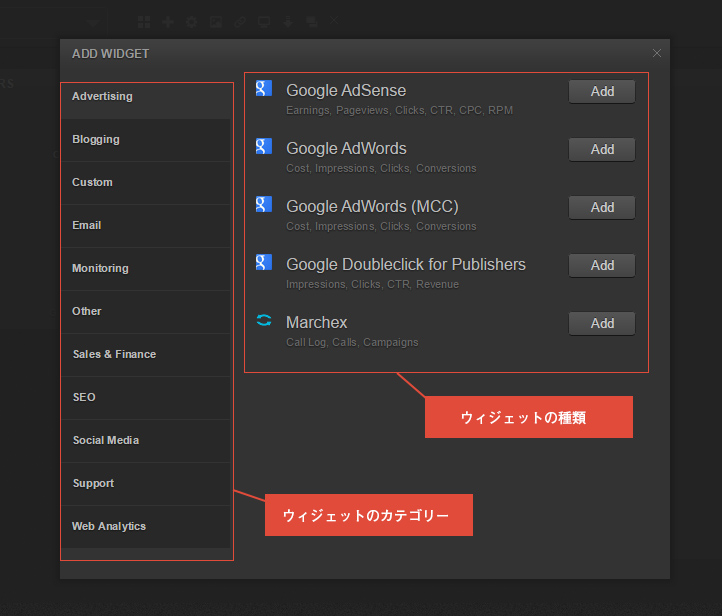Image resolution: width=722 pixels, height=616 pixels.
Task: Click the dimmed monitor display toolbar icon
Action: pos(264,22)
